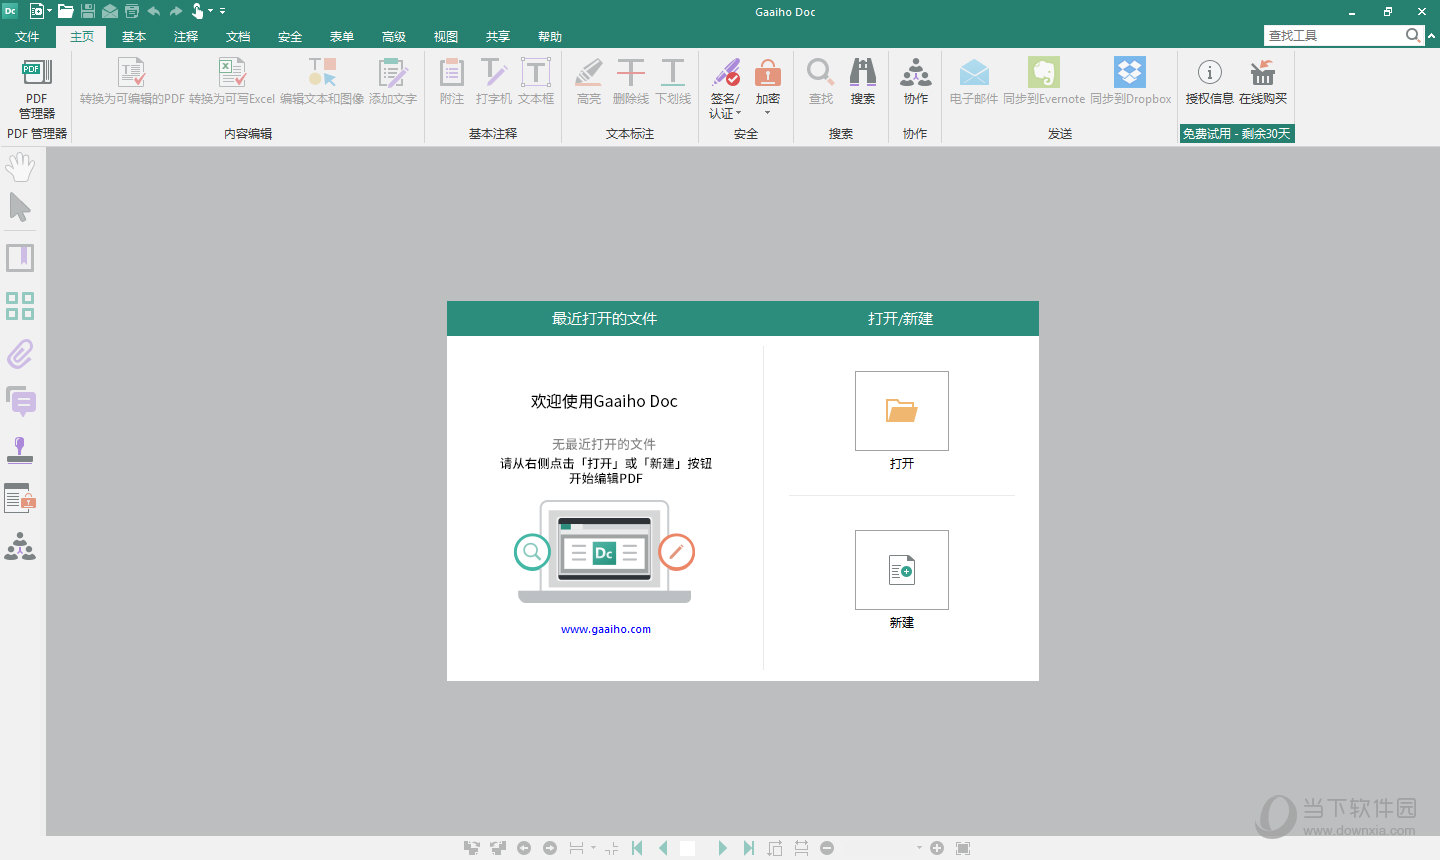Choose the 高亮 highlight tool

[x=589, y=81]
